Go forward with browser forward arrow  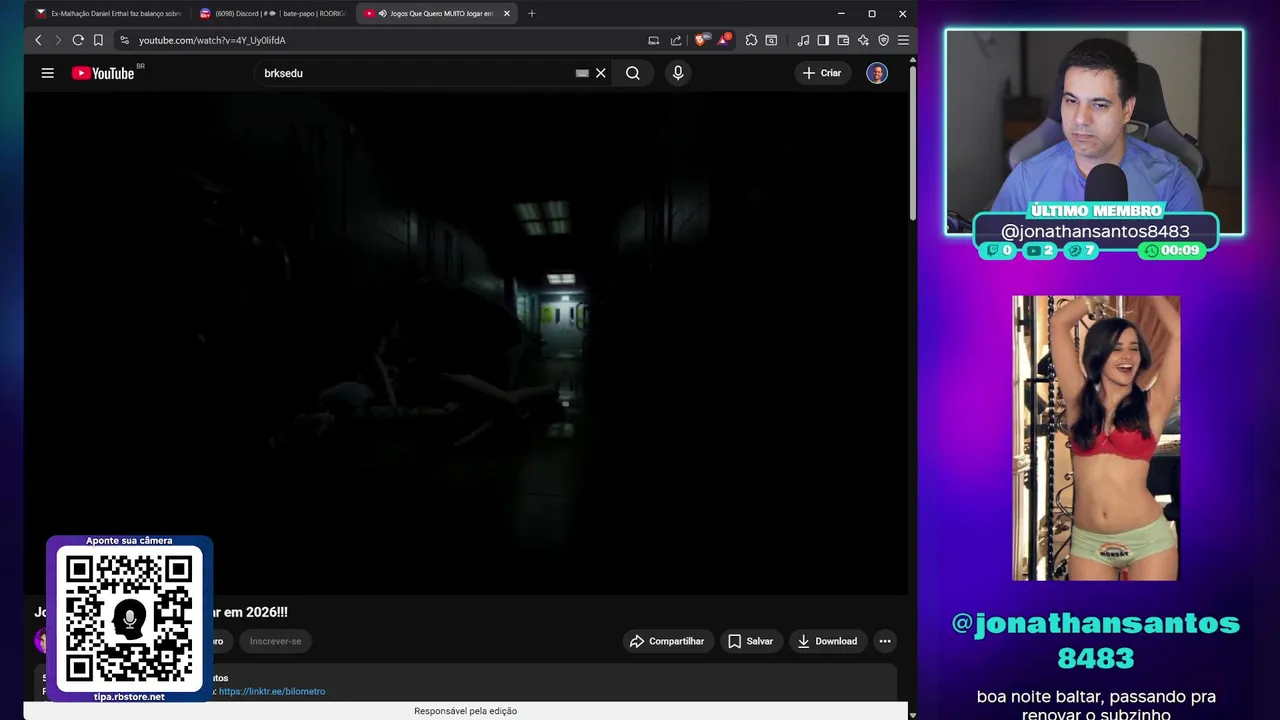click(x=57, y=40)
